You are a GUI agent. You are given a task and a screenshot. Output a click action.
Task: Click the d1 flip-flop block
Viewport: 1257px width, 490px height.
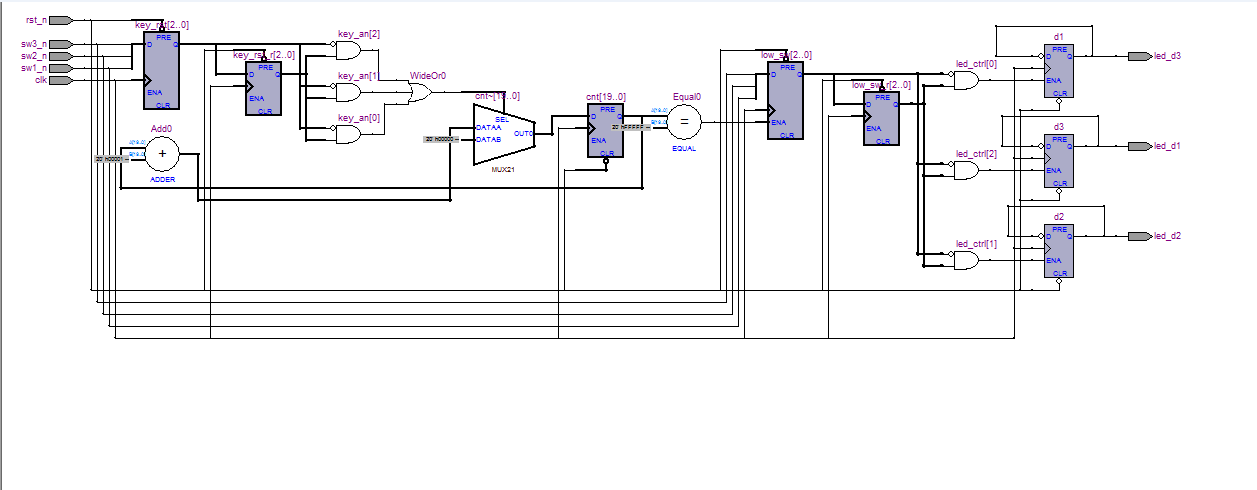[x=1059, y=70]
